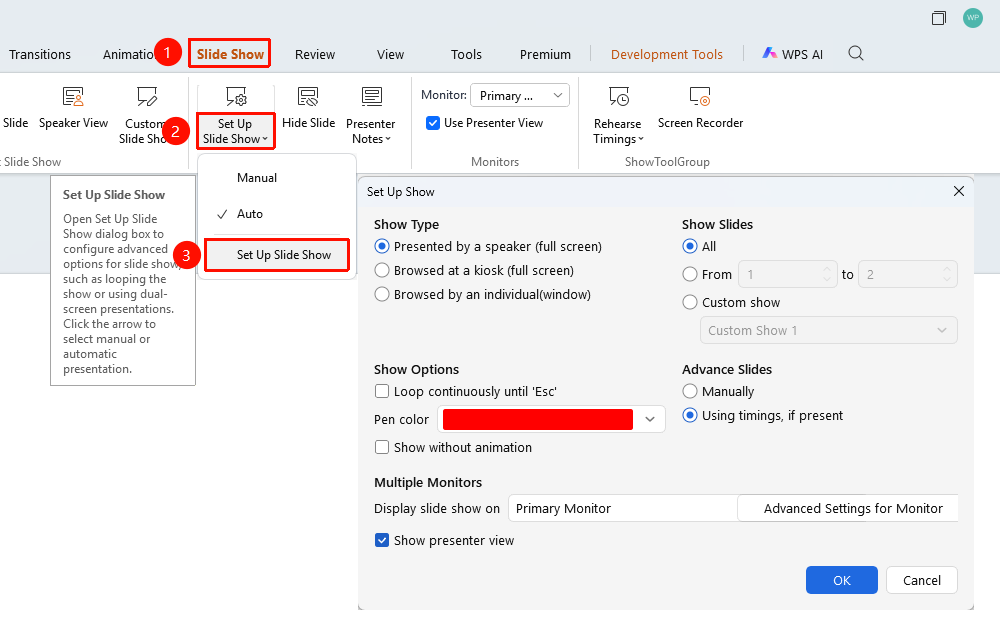The height and width of the screenshot is (634, 1000).
Task: Select Browsed at a kiosk option
Action: 382,270
